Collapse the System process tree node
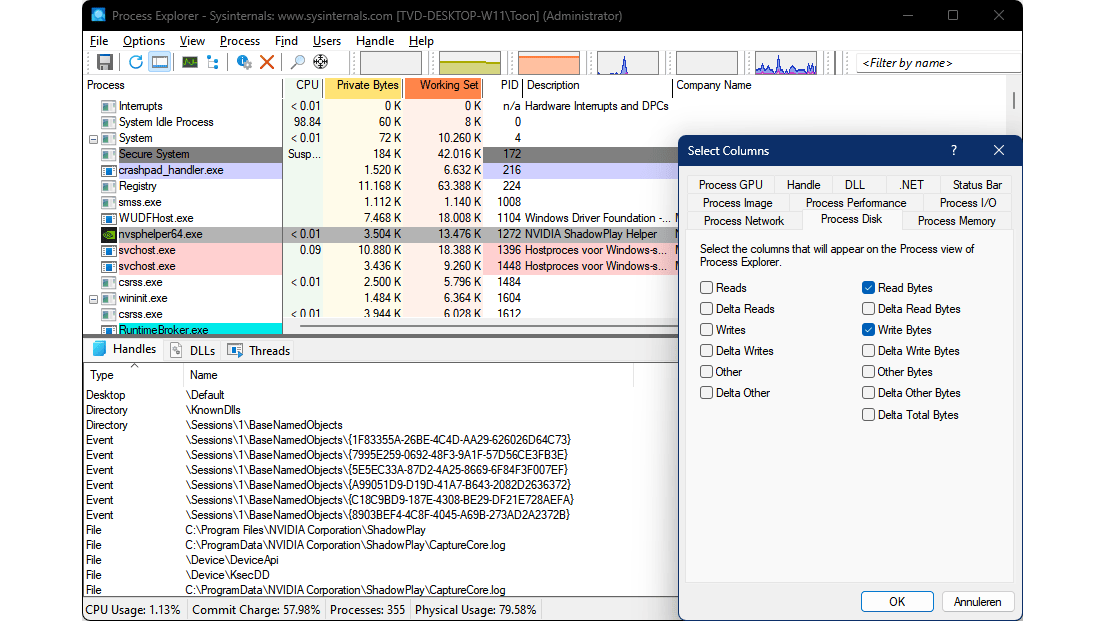Image resolution: width=1104 pixels, height=621 pixels. (x=93, y=139)
